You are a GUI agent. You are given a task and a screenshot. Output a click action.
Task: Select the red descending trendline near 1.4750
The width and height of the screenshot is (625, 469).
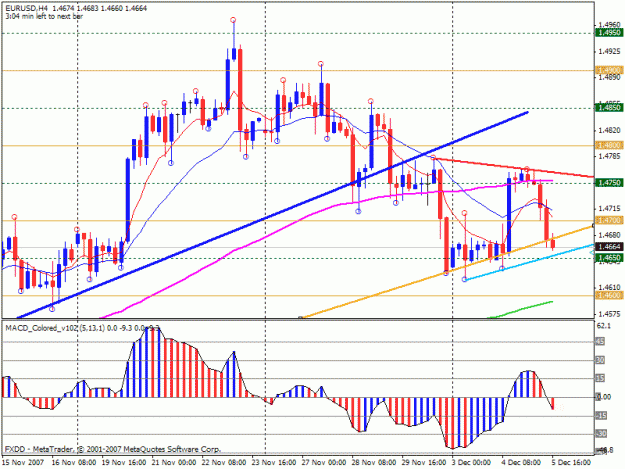514,168
